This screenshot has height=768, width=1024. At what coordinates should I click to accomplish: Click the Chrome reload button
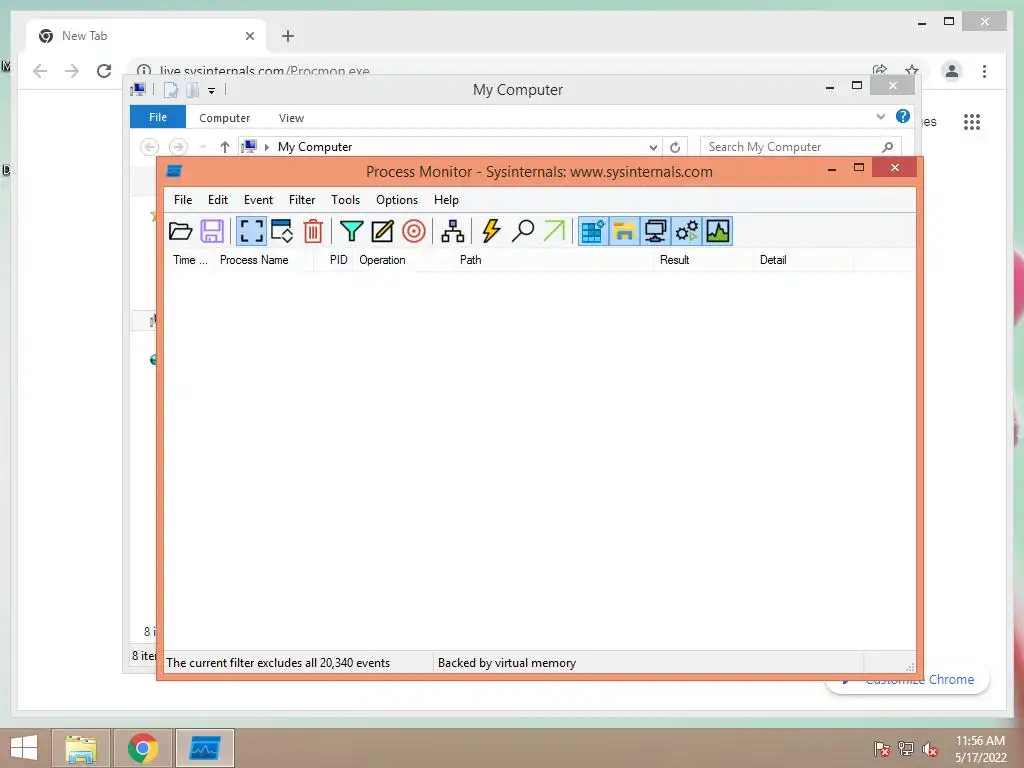pos(104,71)
